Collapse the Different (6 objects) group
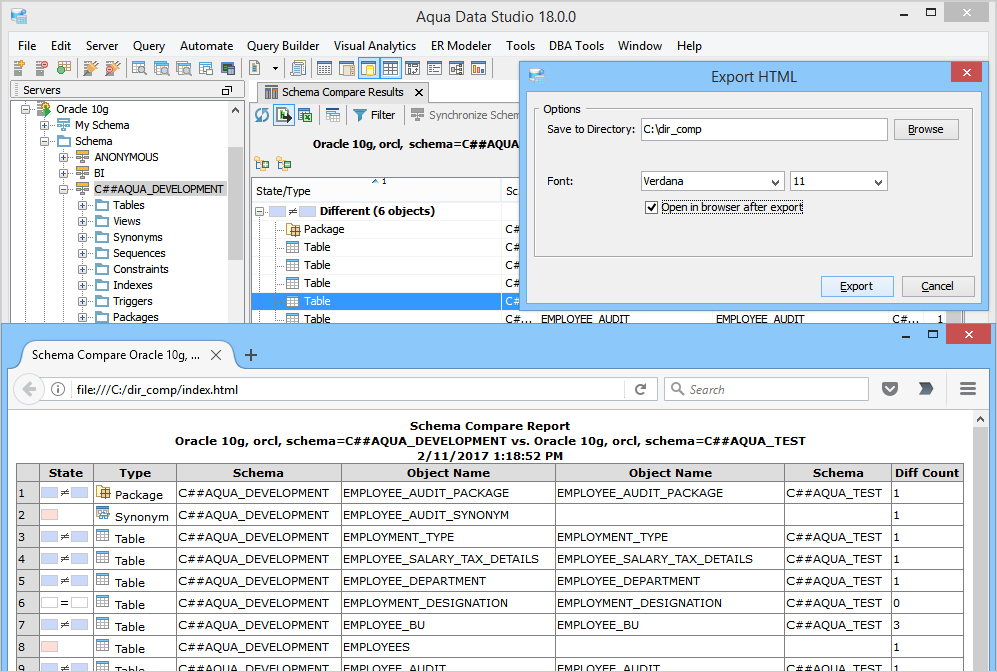 [259, 211]
